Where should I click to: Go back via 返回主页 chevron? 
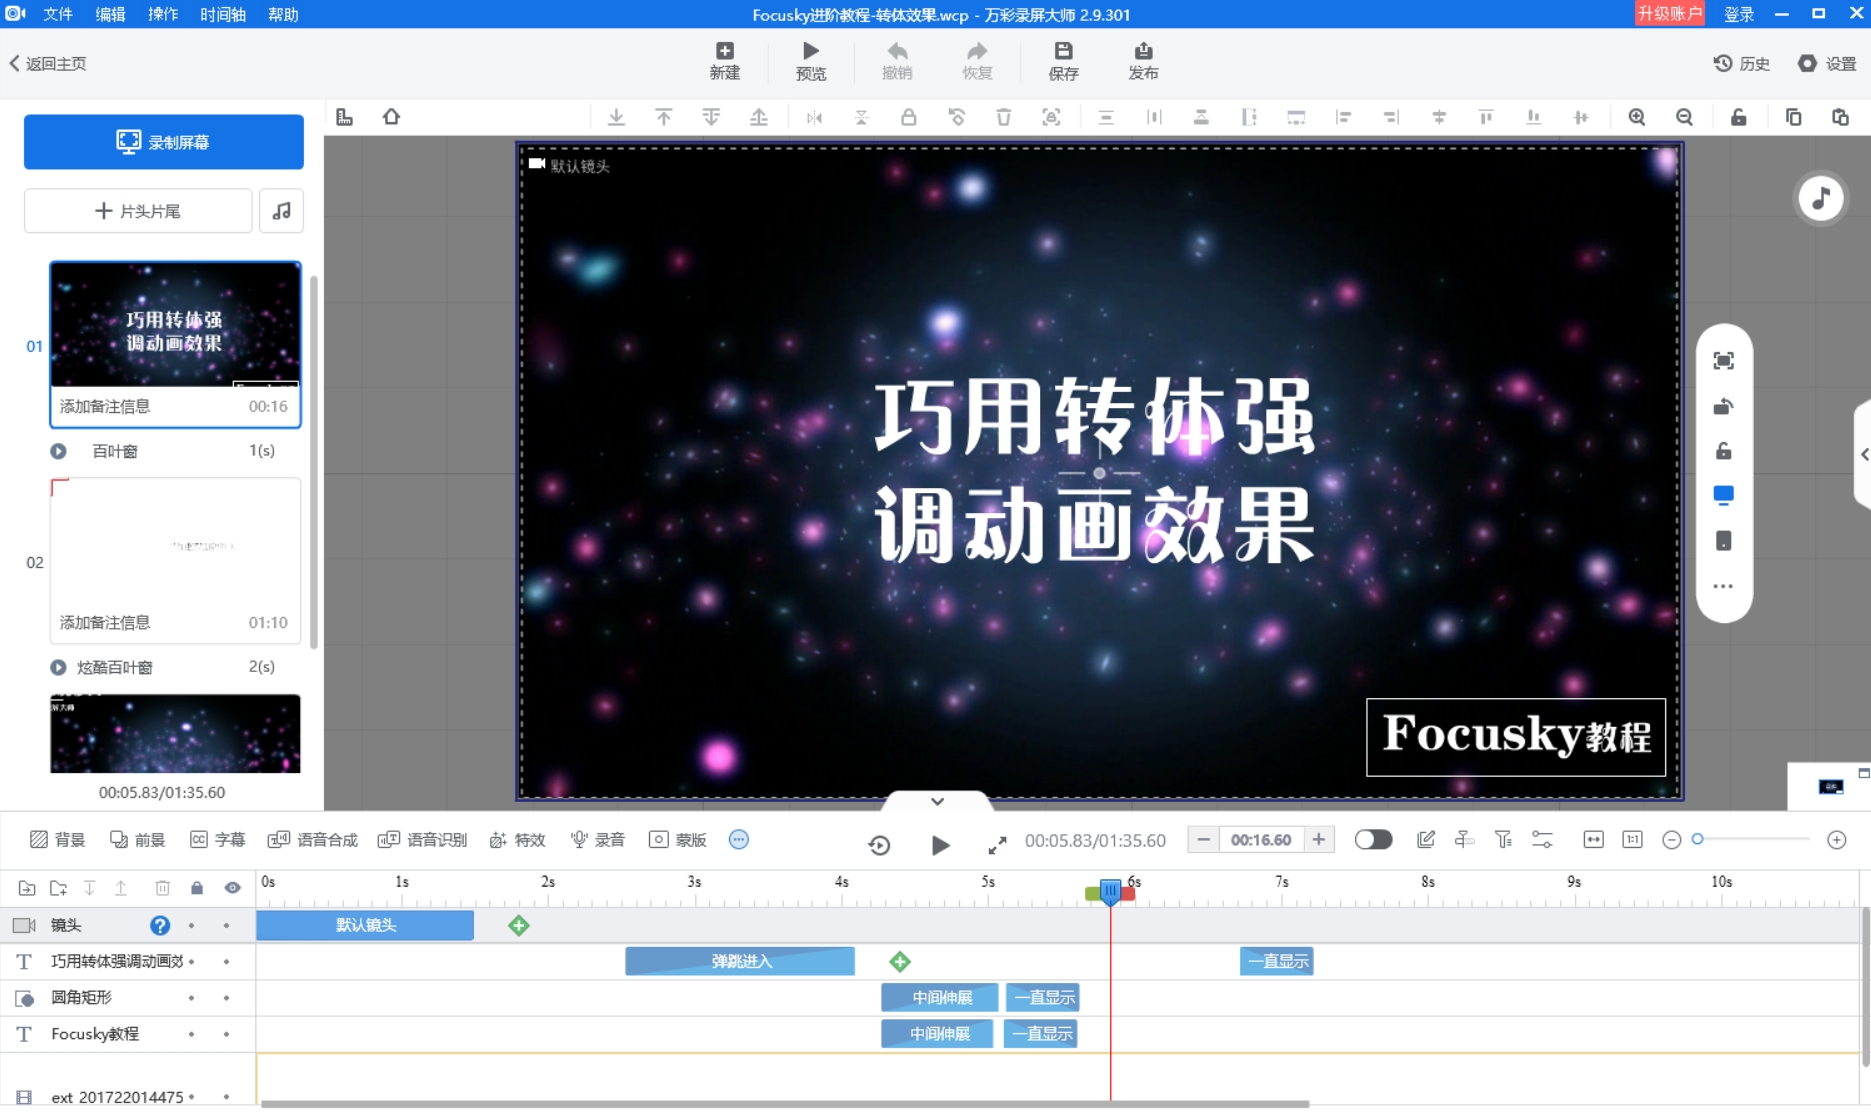click(15, 63)
